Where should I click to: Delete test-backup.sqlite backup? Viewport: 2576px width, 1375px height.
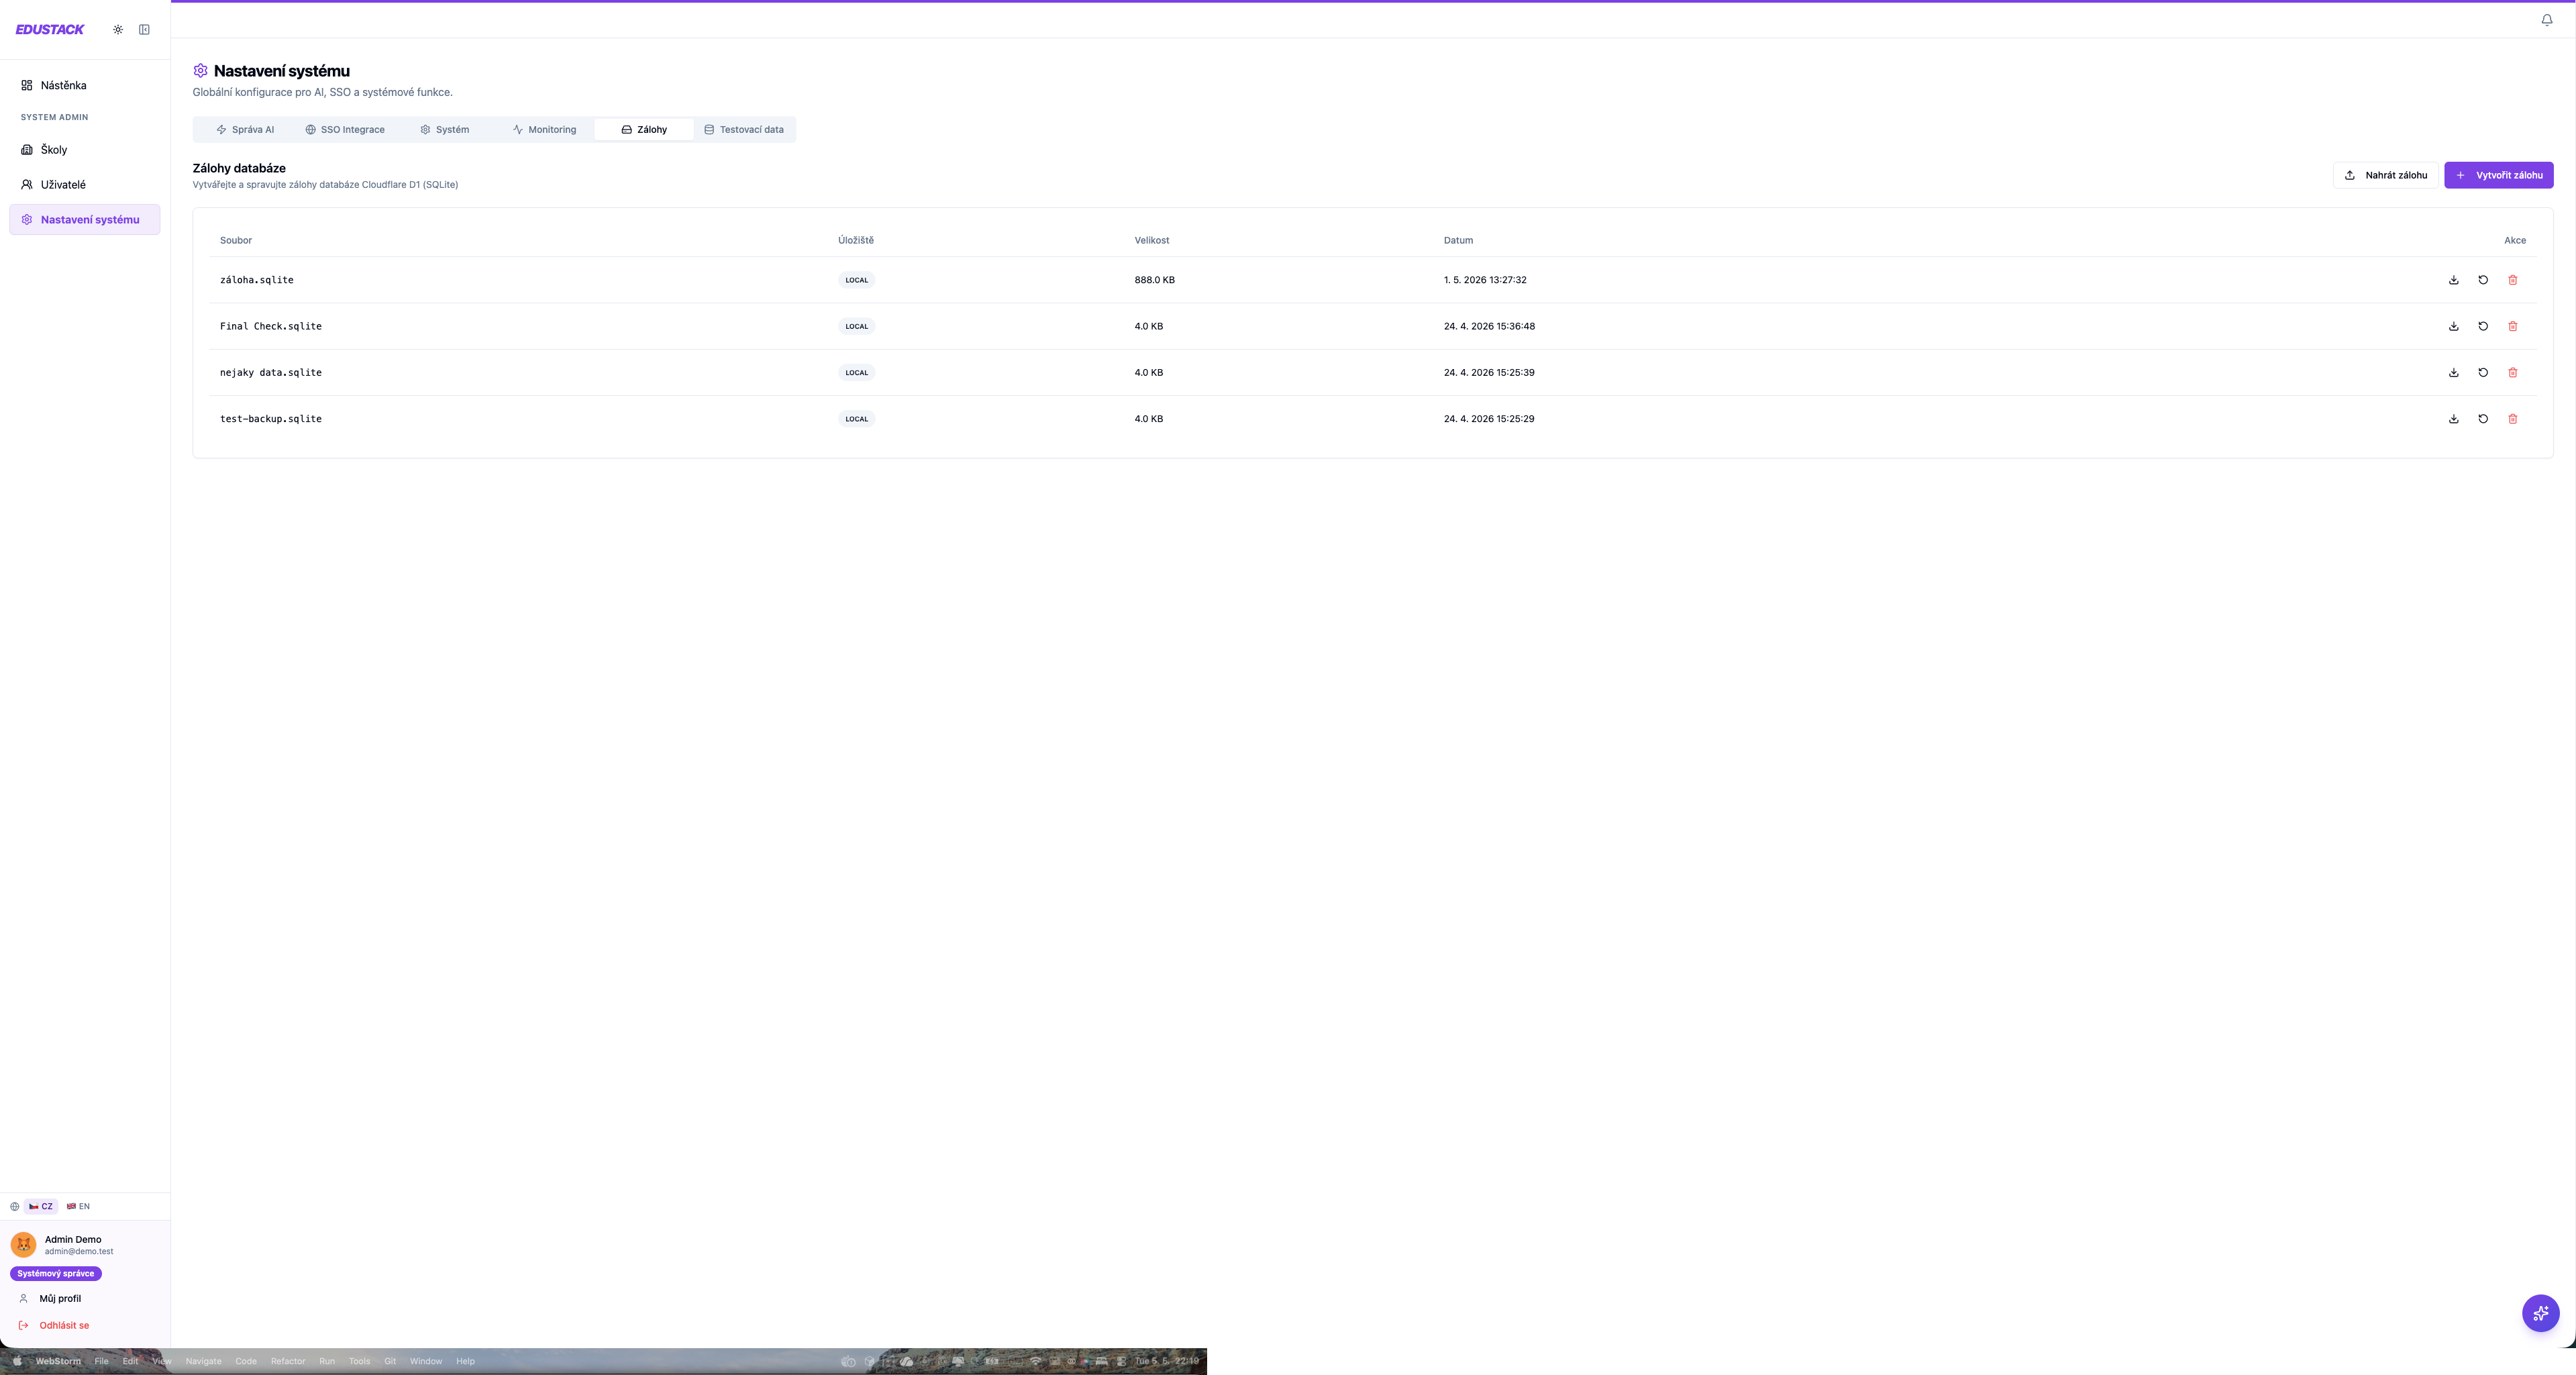(x=2513, y=419)
